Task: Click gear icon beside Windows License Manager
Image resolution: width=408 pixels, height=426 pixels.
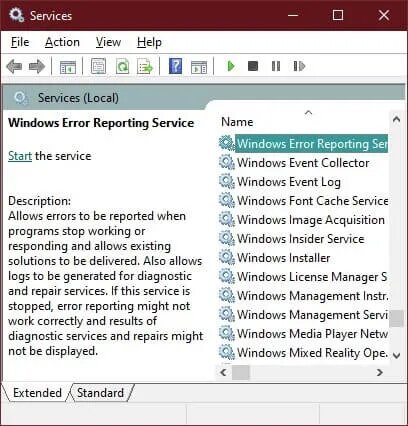Action: 227,276
